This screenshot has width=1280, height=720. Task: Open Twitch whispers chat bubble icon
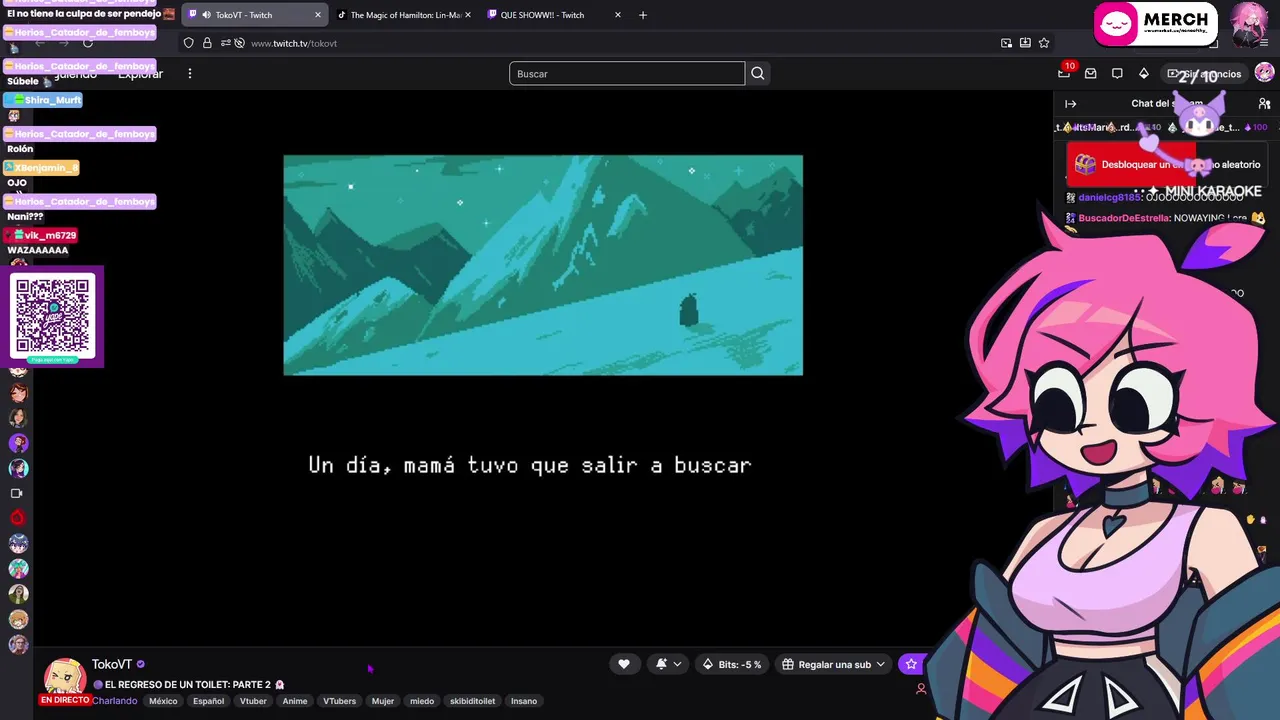click(1117, 73)
